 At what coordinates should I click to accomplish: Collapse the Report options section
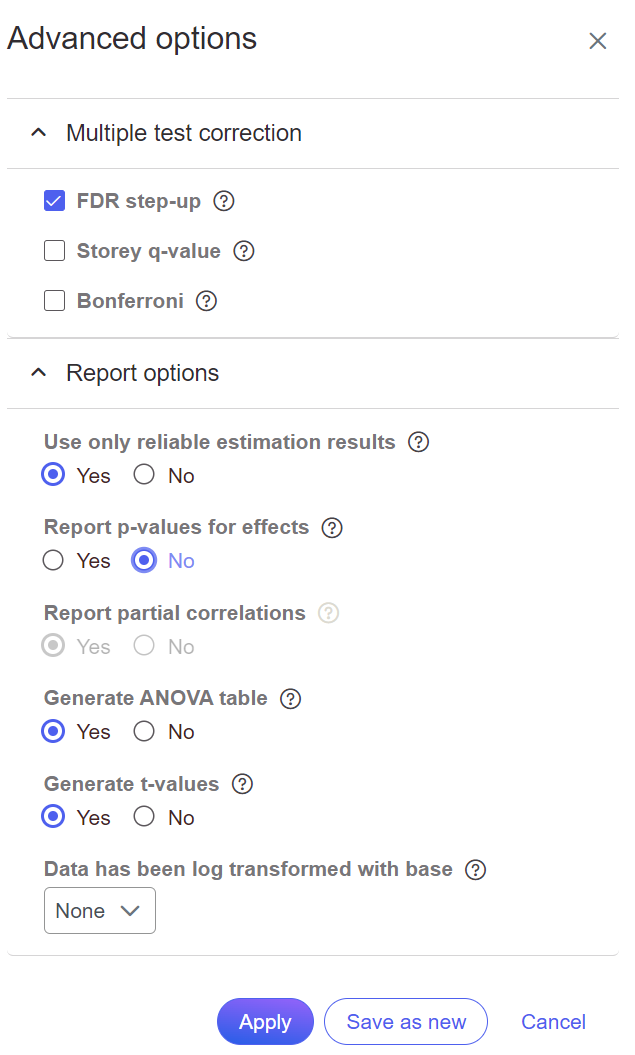click(39, 373)
